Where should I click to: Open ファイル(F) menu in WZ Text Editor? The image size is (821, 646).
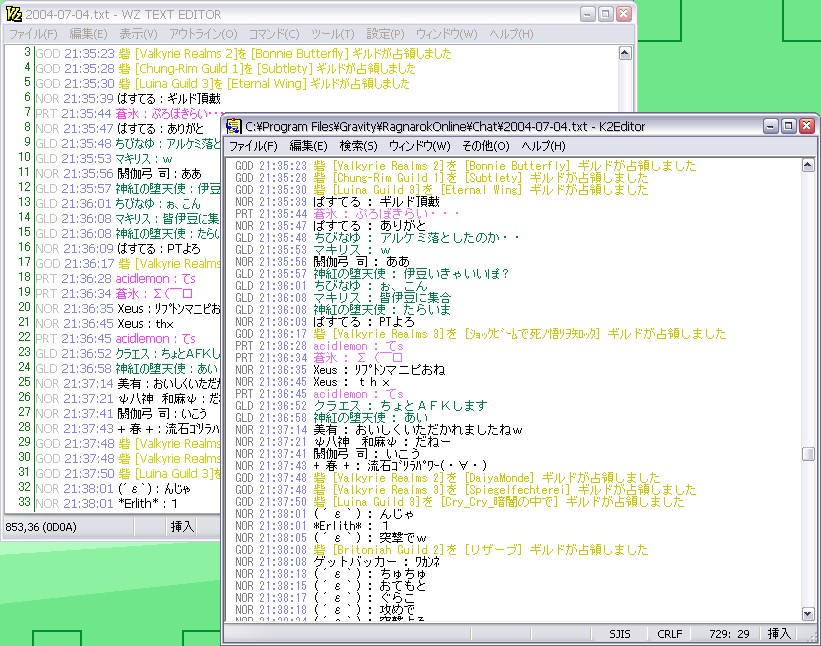click(x=33, y=34)
